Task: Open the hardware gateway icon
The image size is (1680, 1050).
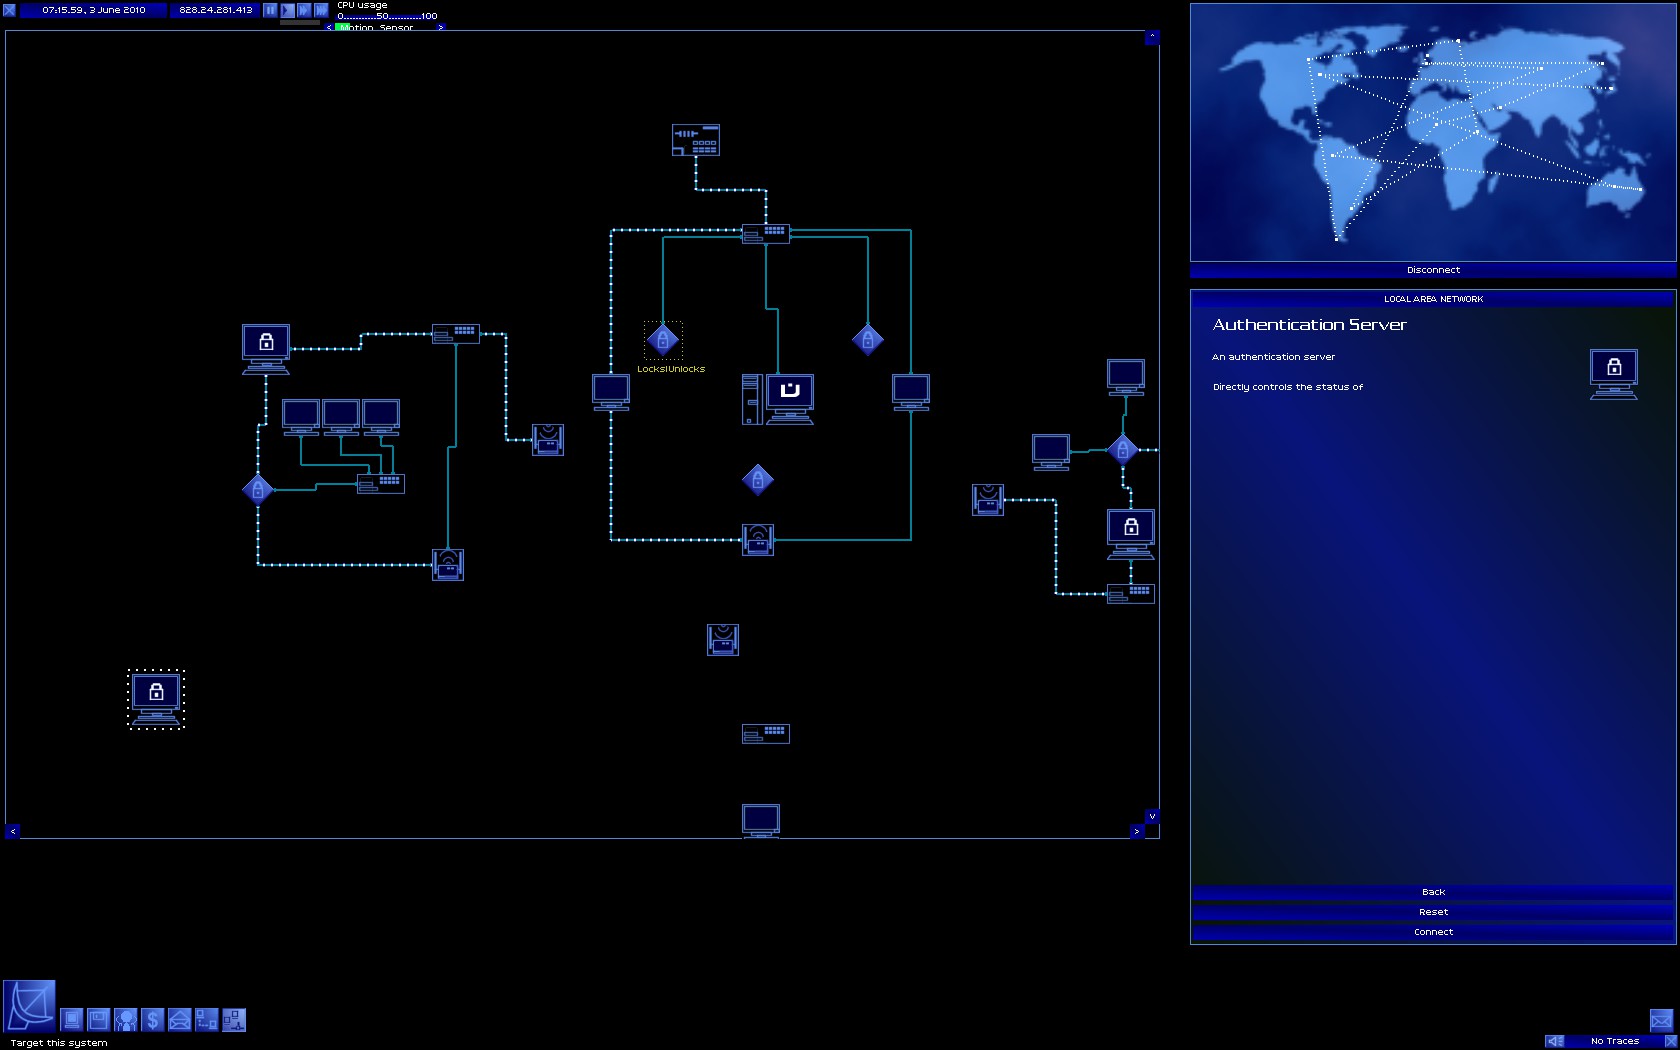Action: (72, 1020)
